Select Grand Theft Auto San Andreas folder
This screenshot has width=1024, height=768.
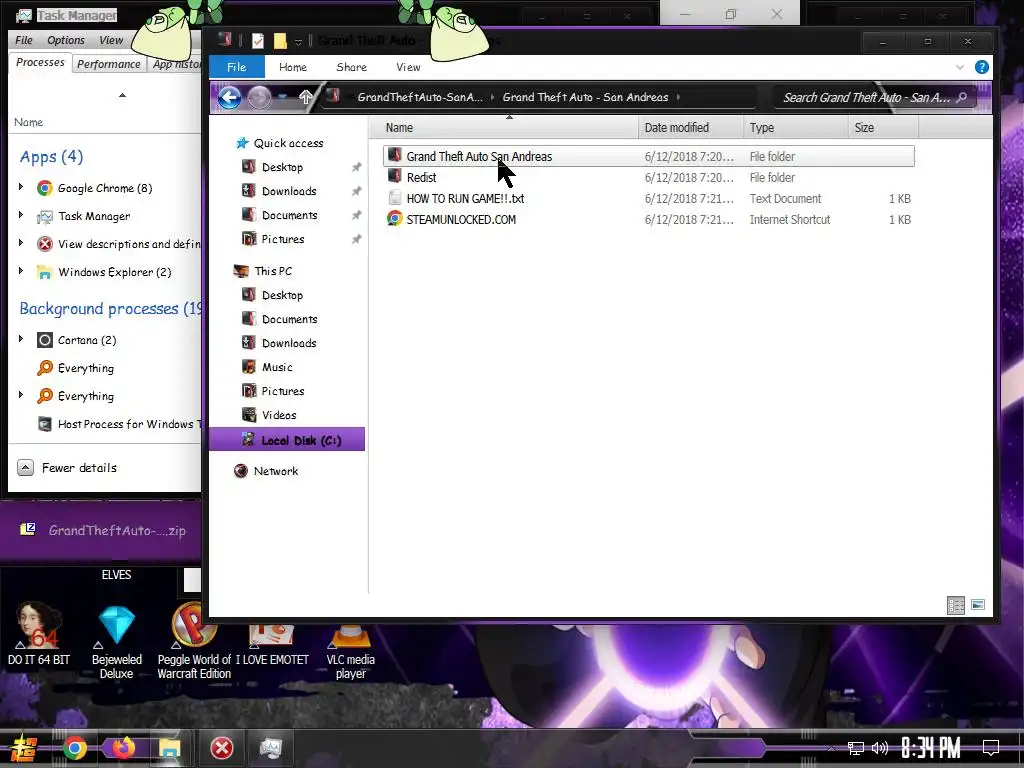(648, 156)
